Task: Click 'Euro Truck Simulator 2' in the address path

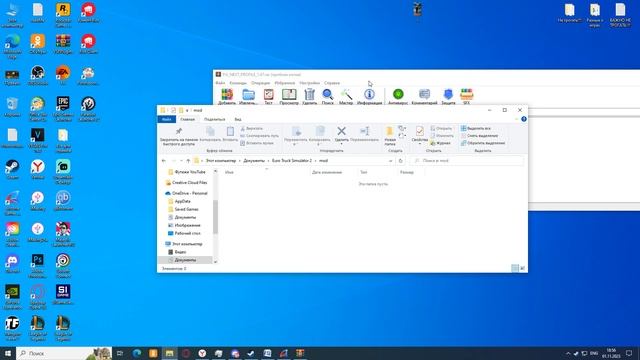Action: click(291, 161)
